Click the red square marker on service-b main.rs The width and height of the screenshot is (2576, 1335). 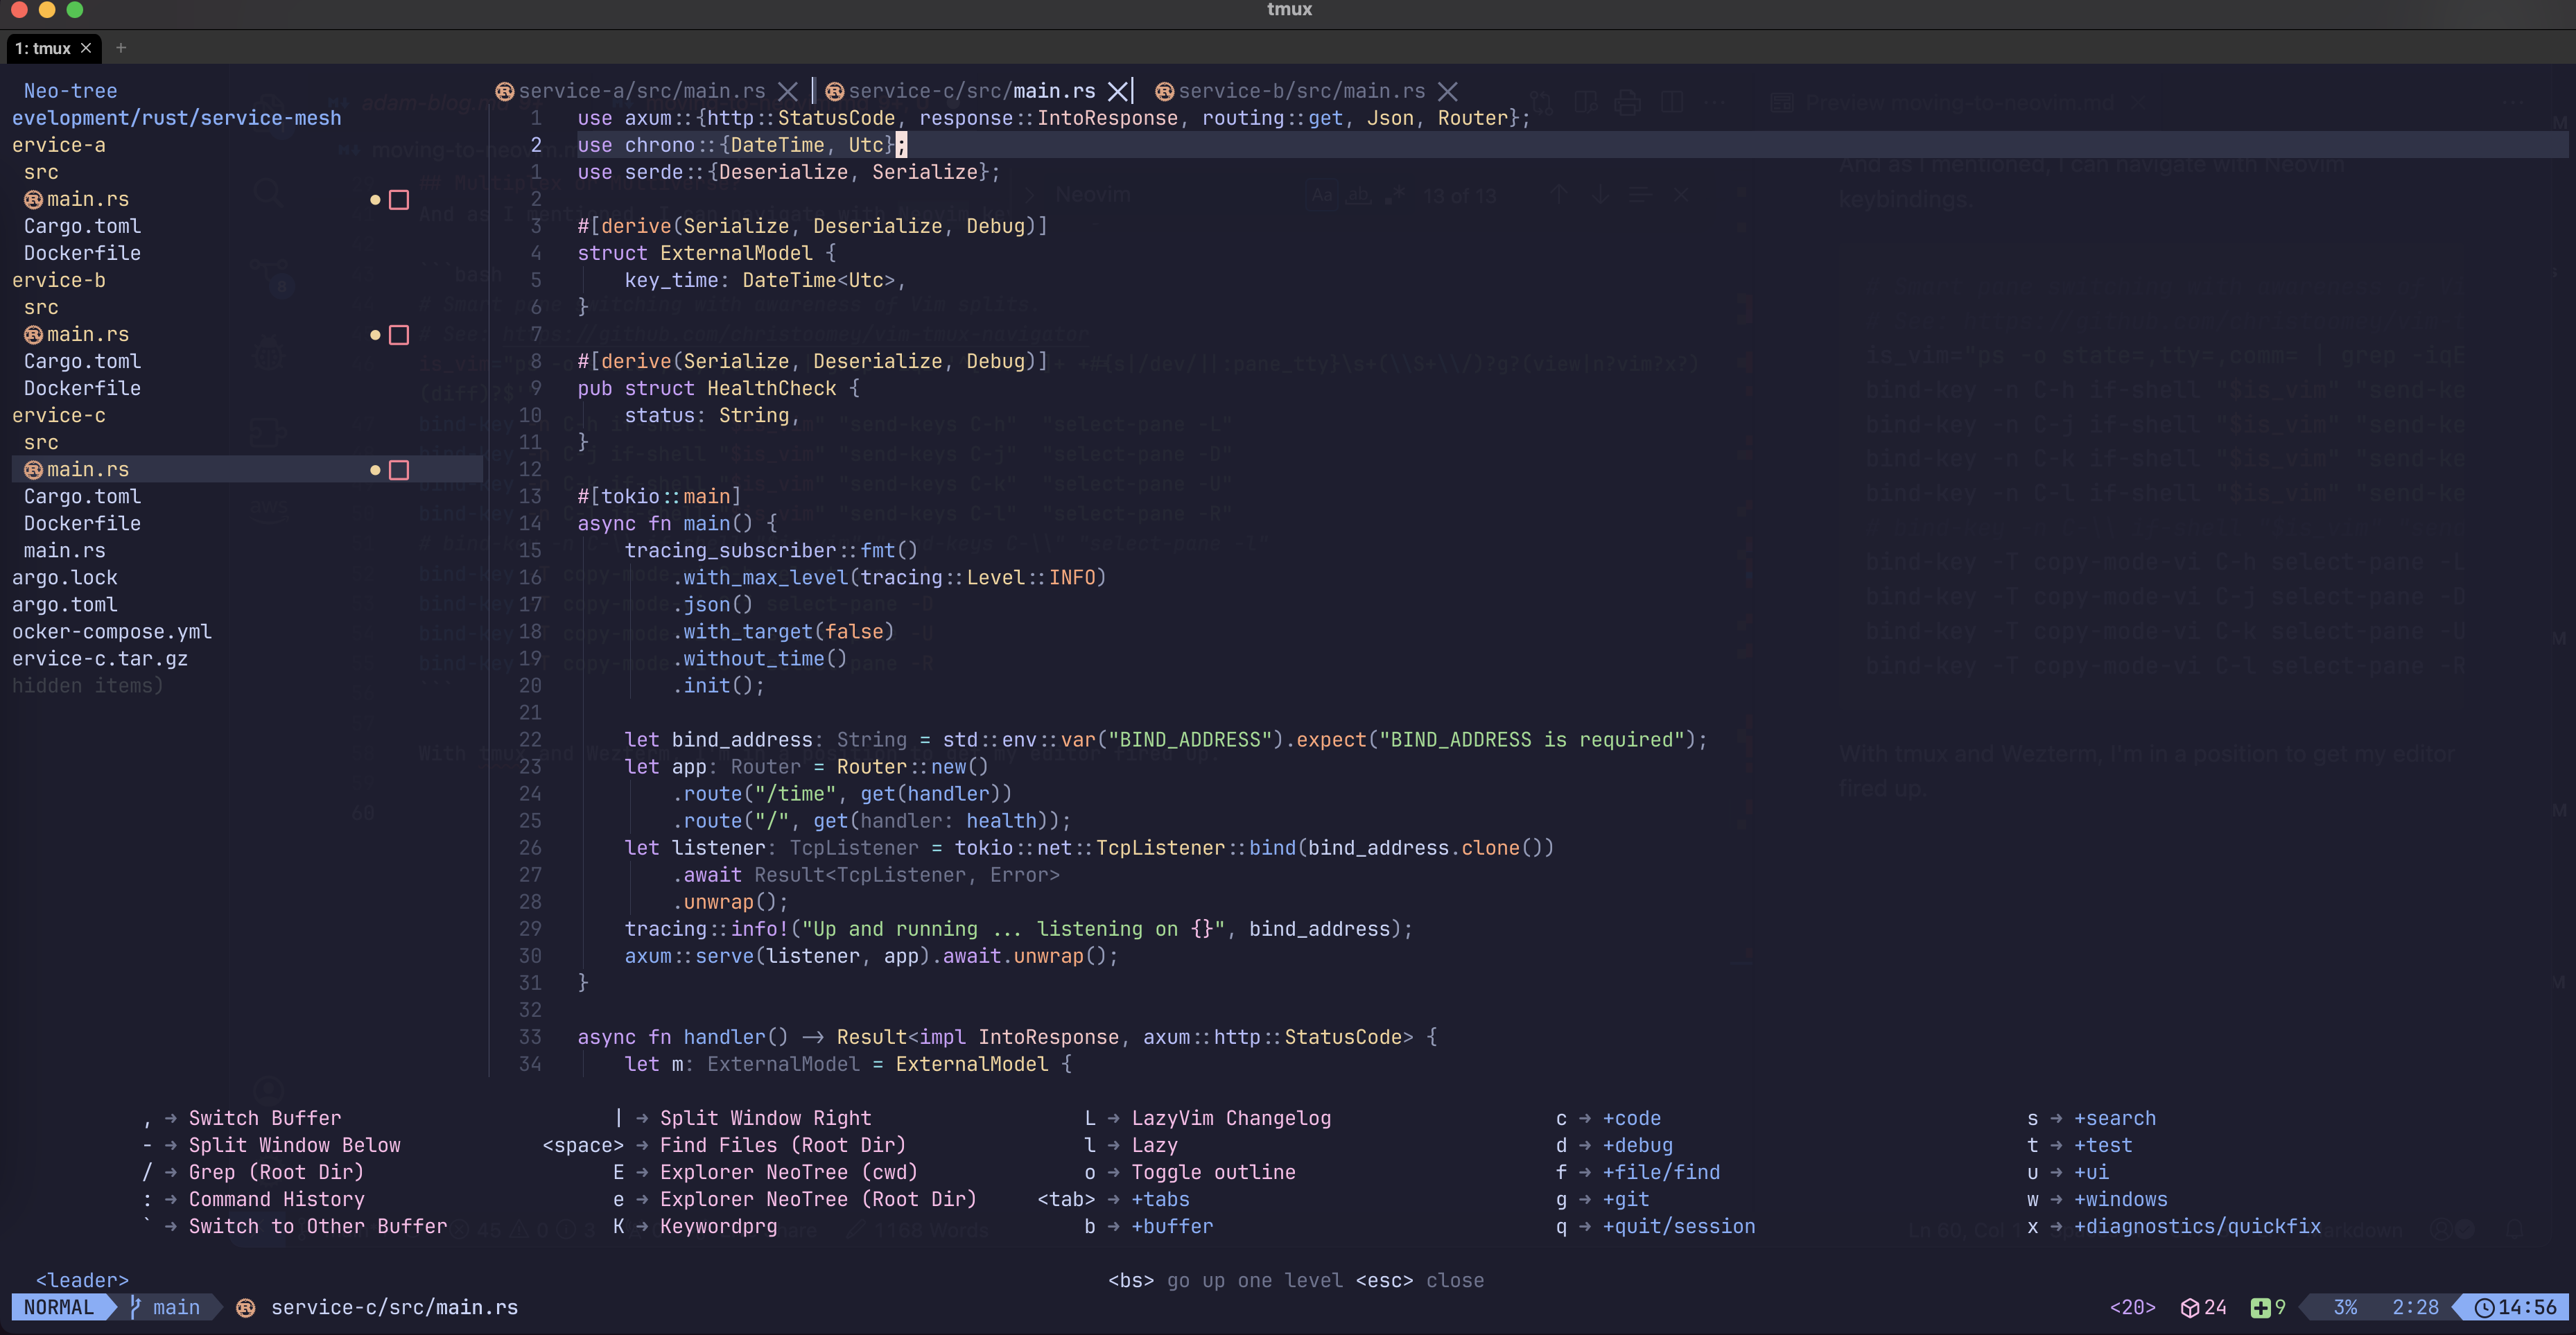point(399,335)
